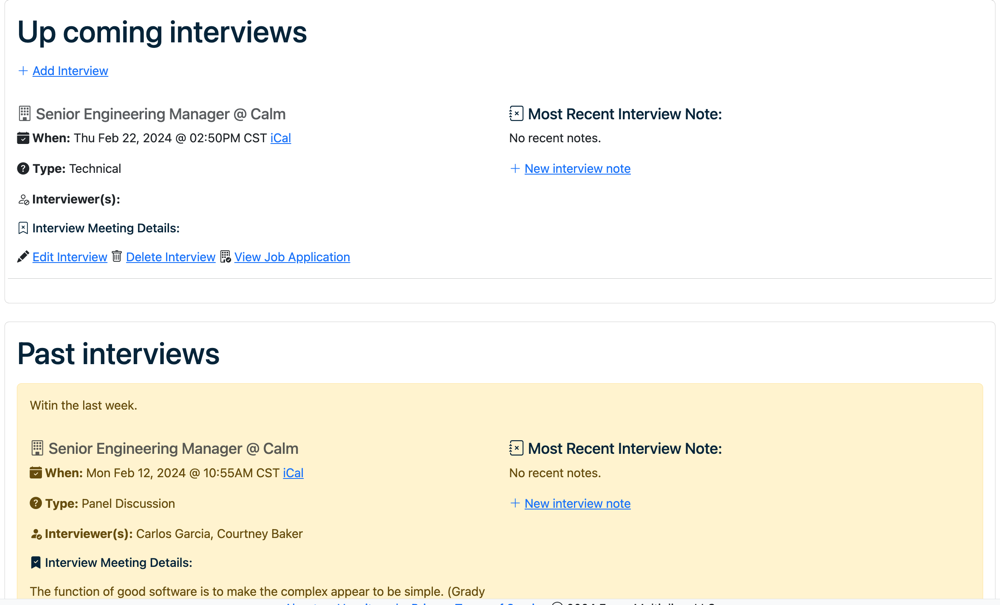
Task: Add New interview note for Panel Discussion interview
Action: 577,504
